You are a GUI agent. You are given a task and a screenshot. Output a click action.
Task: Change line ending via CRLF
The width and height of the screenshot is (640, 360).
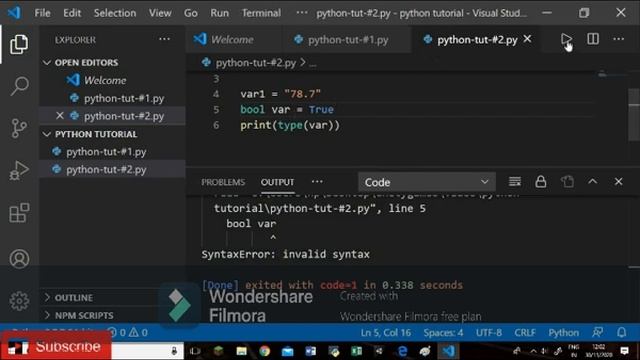tap(525, 333)
